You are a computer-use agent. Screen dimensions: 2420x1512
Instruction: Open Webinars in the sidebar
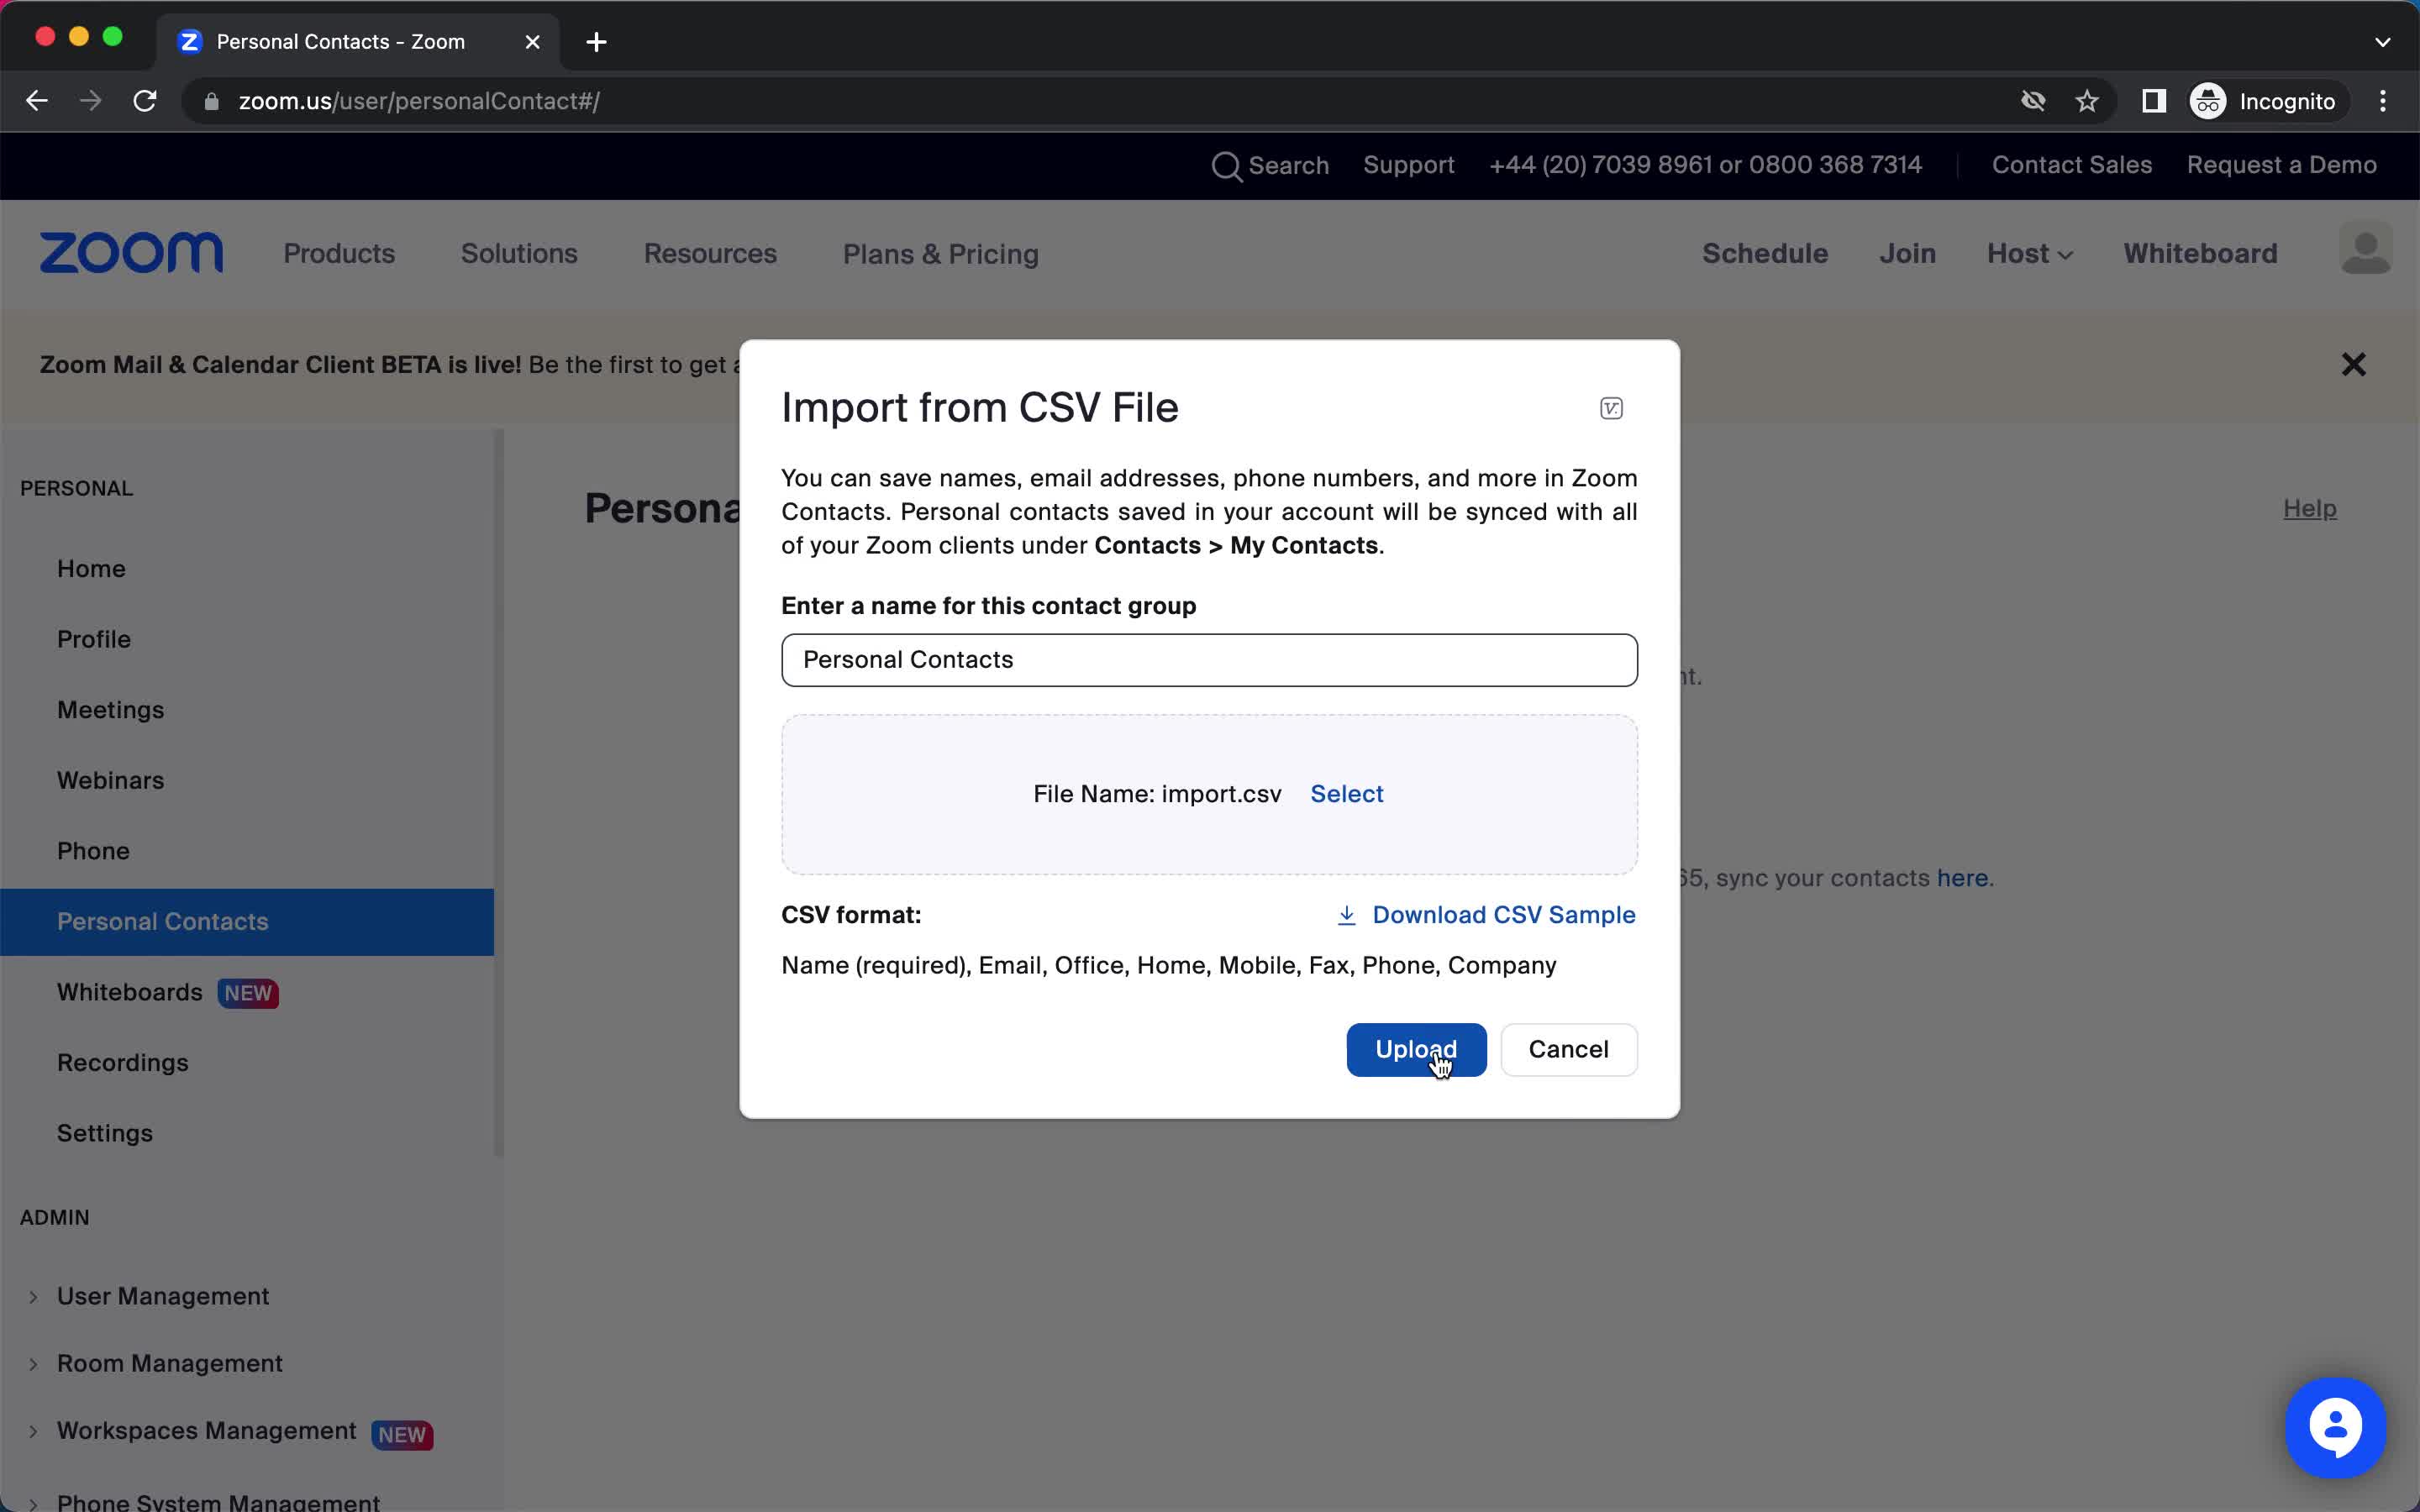click(110, 780)
